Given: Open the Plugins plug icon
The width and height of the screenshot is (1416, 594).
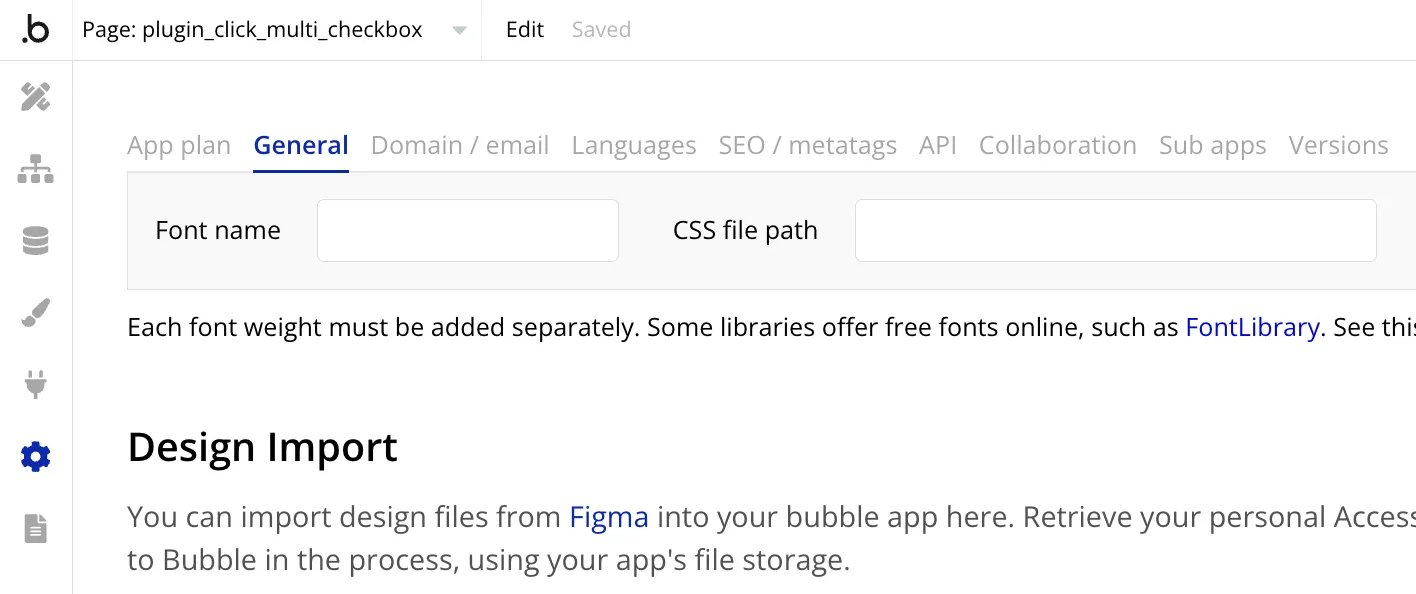Looking at the screenshot, I should tap(36, 385).
